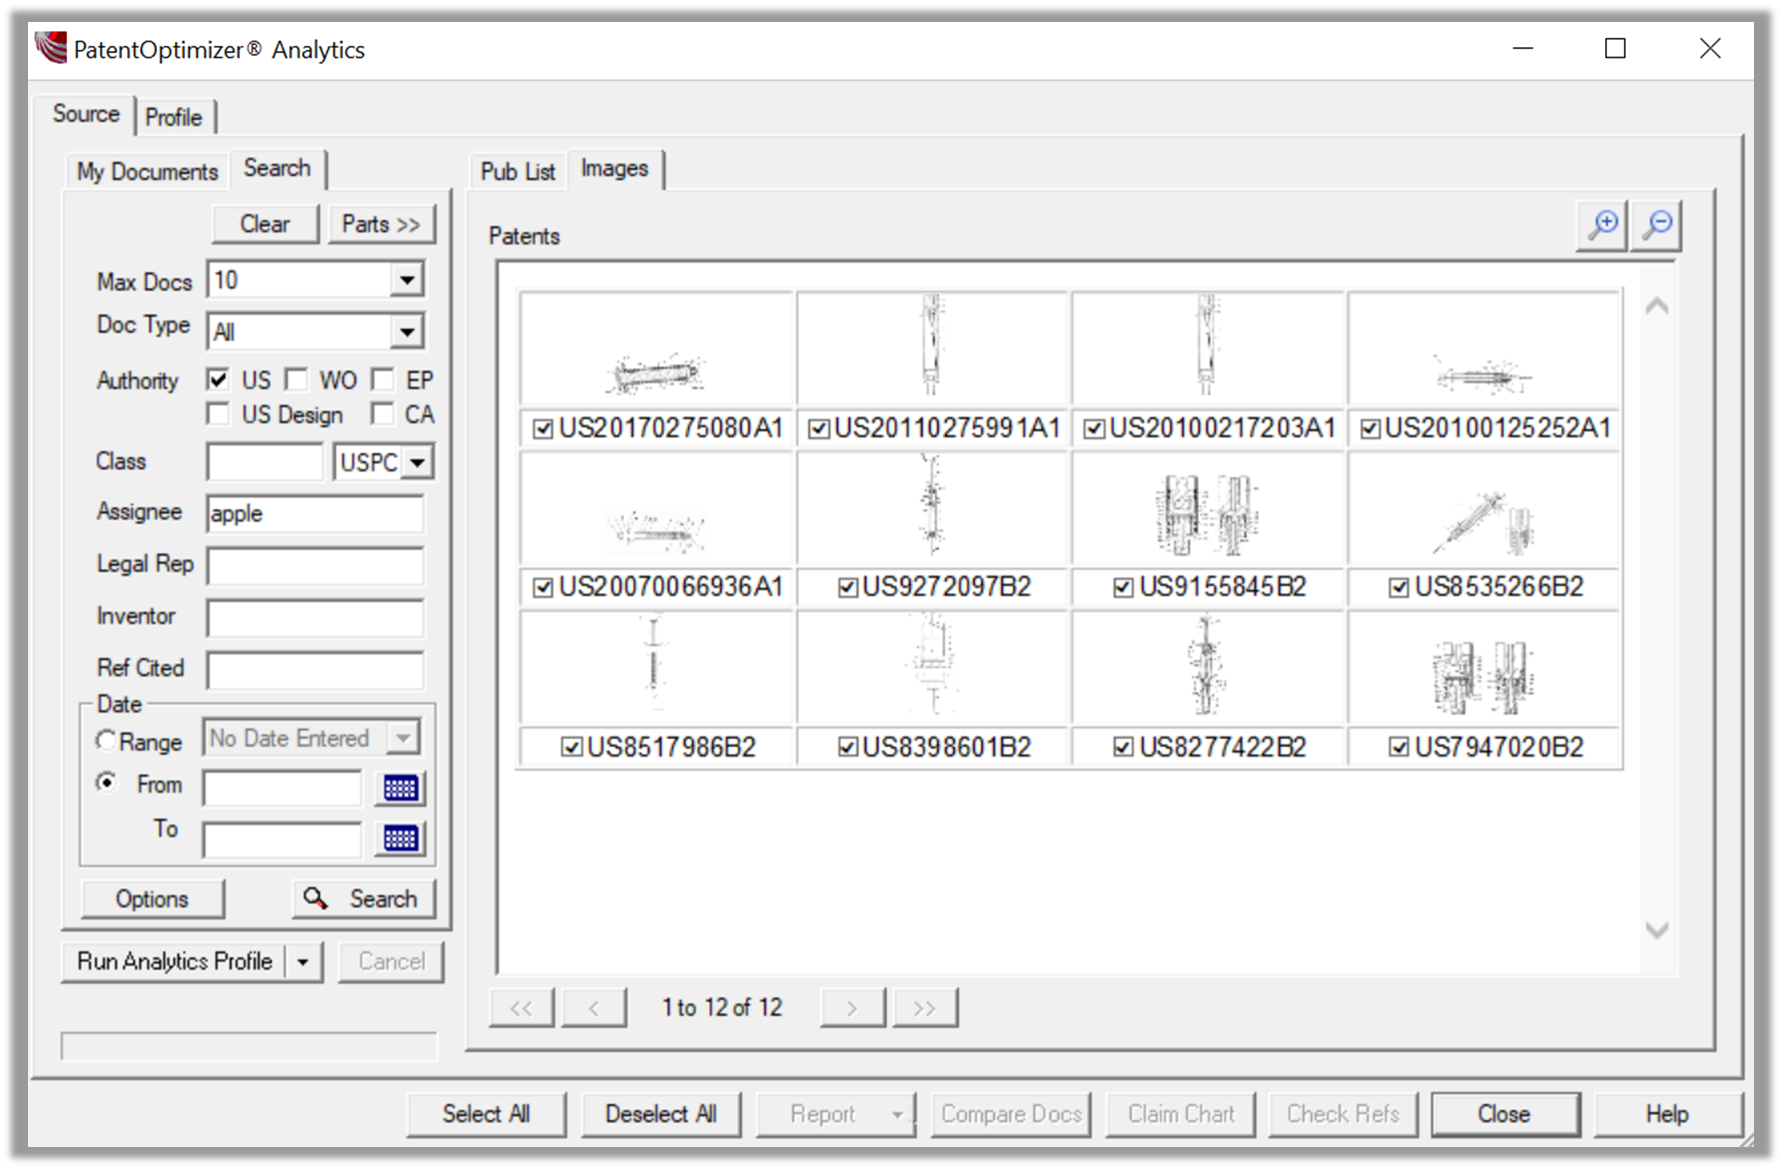
Task: Go to last page of results
Action: (x=925, y=1008)
